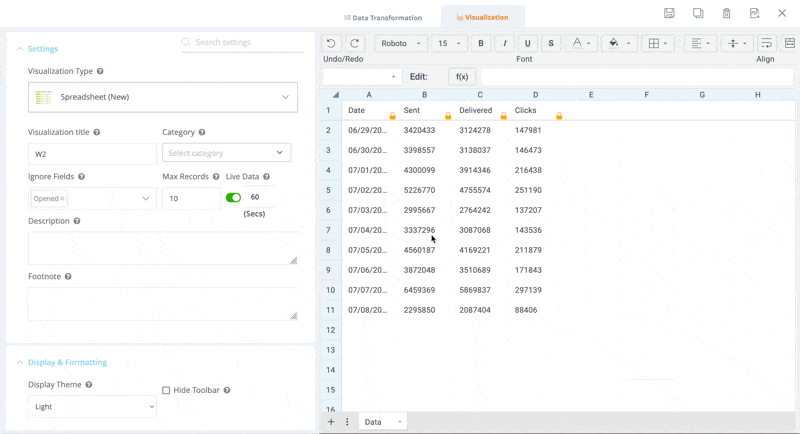Click the Visualization title field containing W2
Image resolution: width=800 pixels, height=434 pixels.
pos(92,154)
